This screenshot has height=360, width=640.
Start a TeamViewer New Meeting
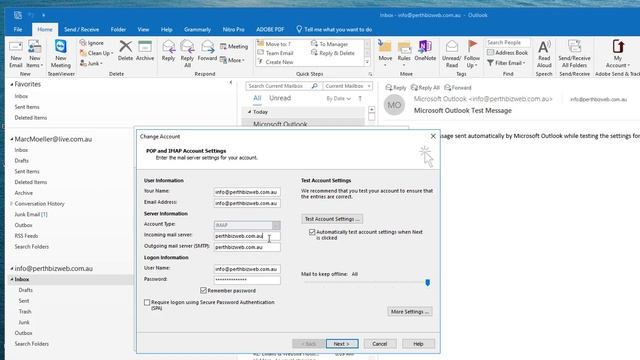pos(61,54)
